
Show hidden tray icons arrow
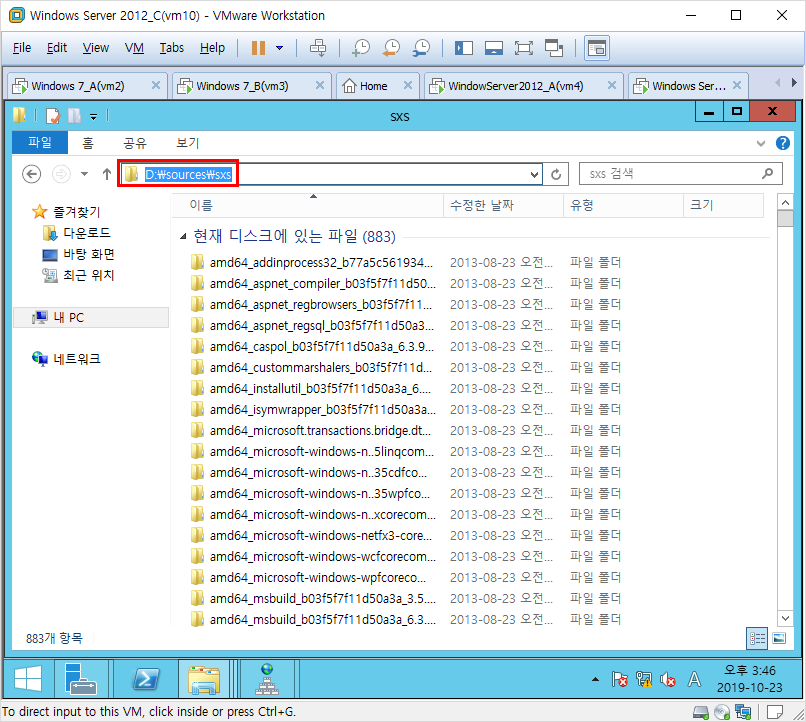point(595,679)
